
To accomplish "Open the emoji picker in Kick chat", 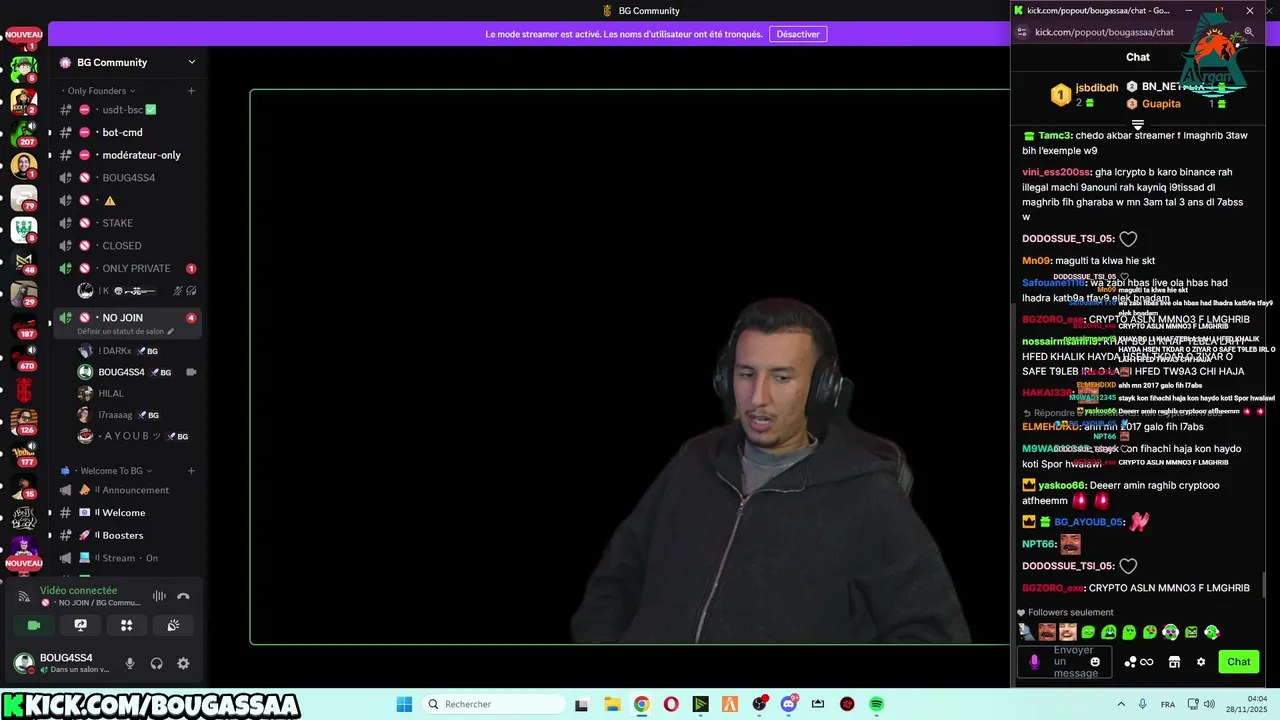I will [x=1095, y=662].
